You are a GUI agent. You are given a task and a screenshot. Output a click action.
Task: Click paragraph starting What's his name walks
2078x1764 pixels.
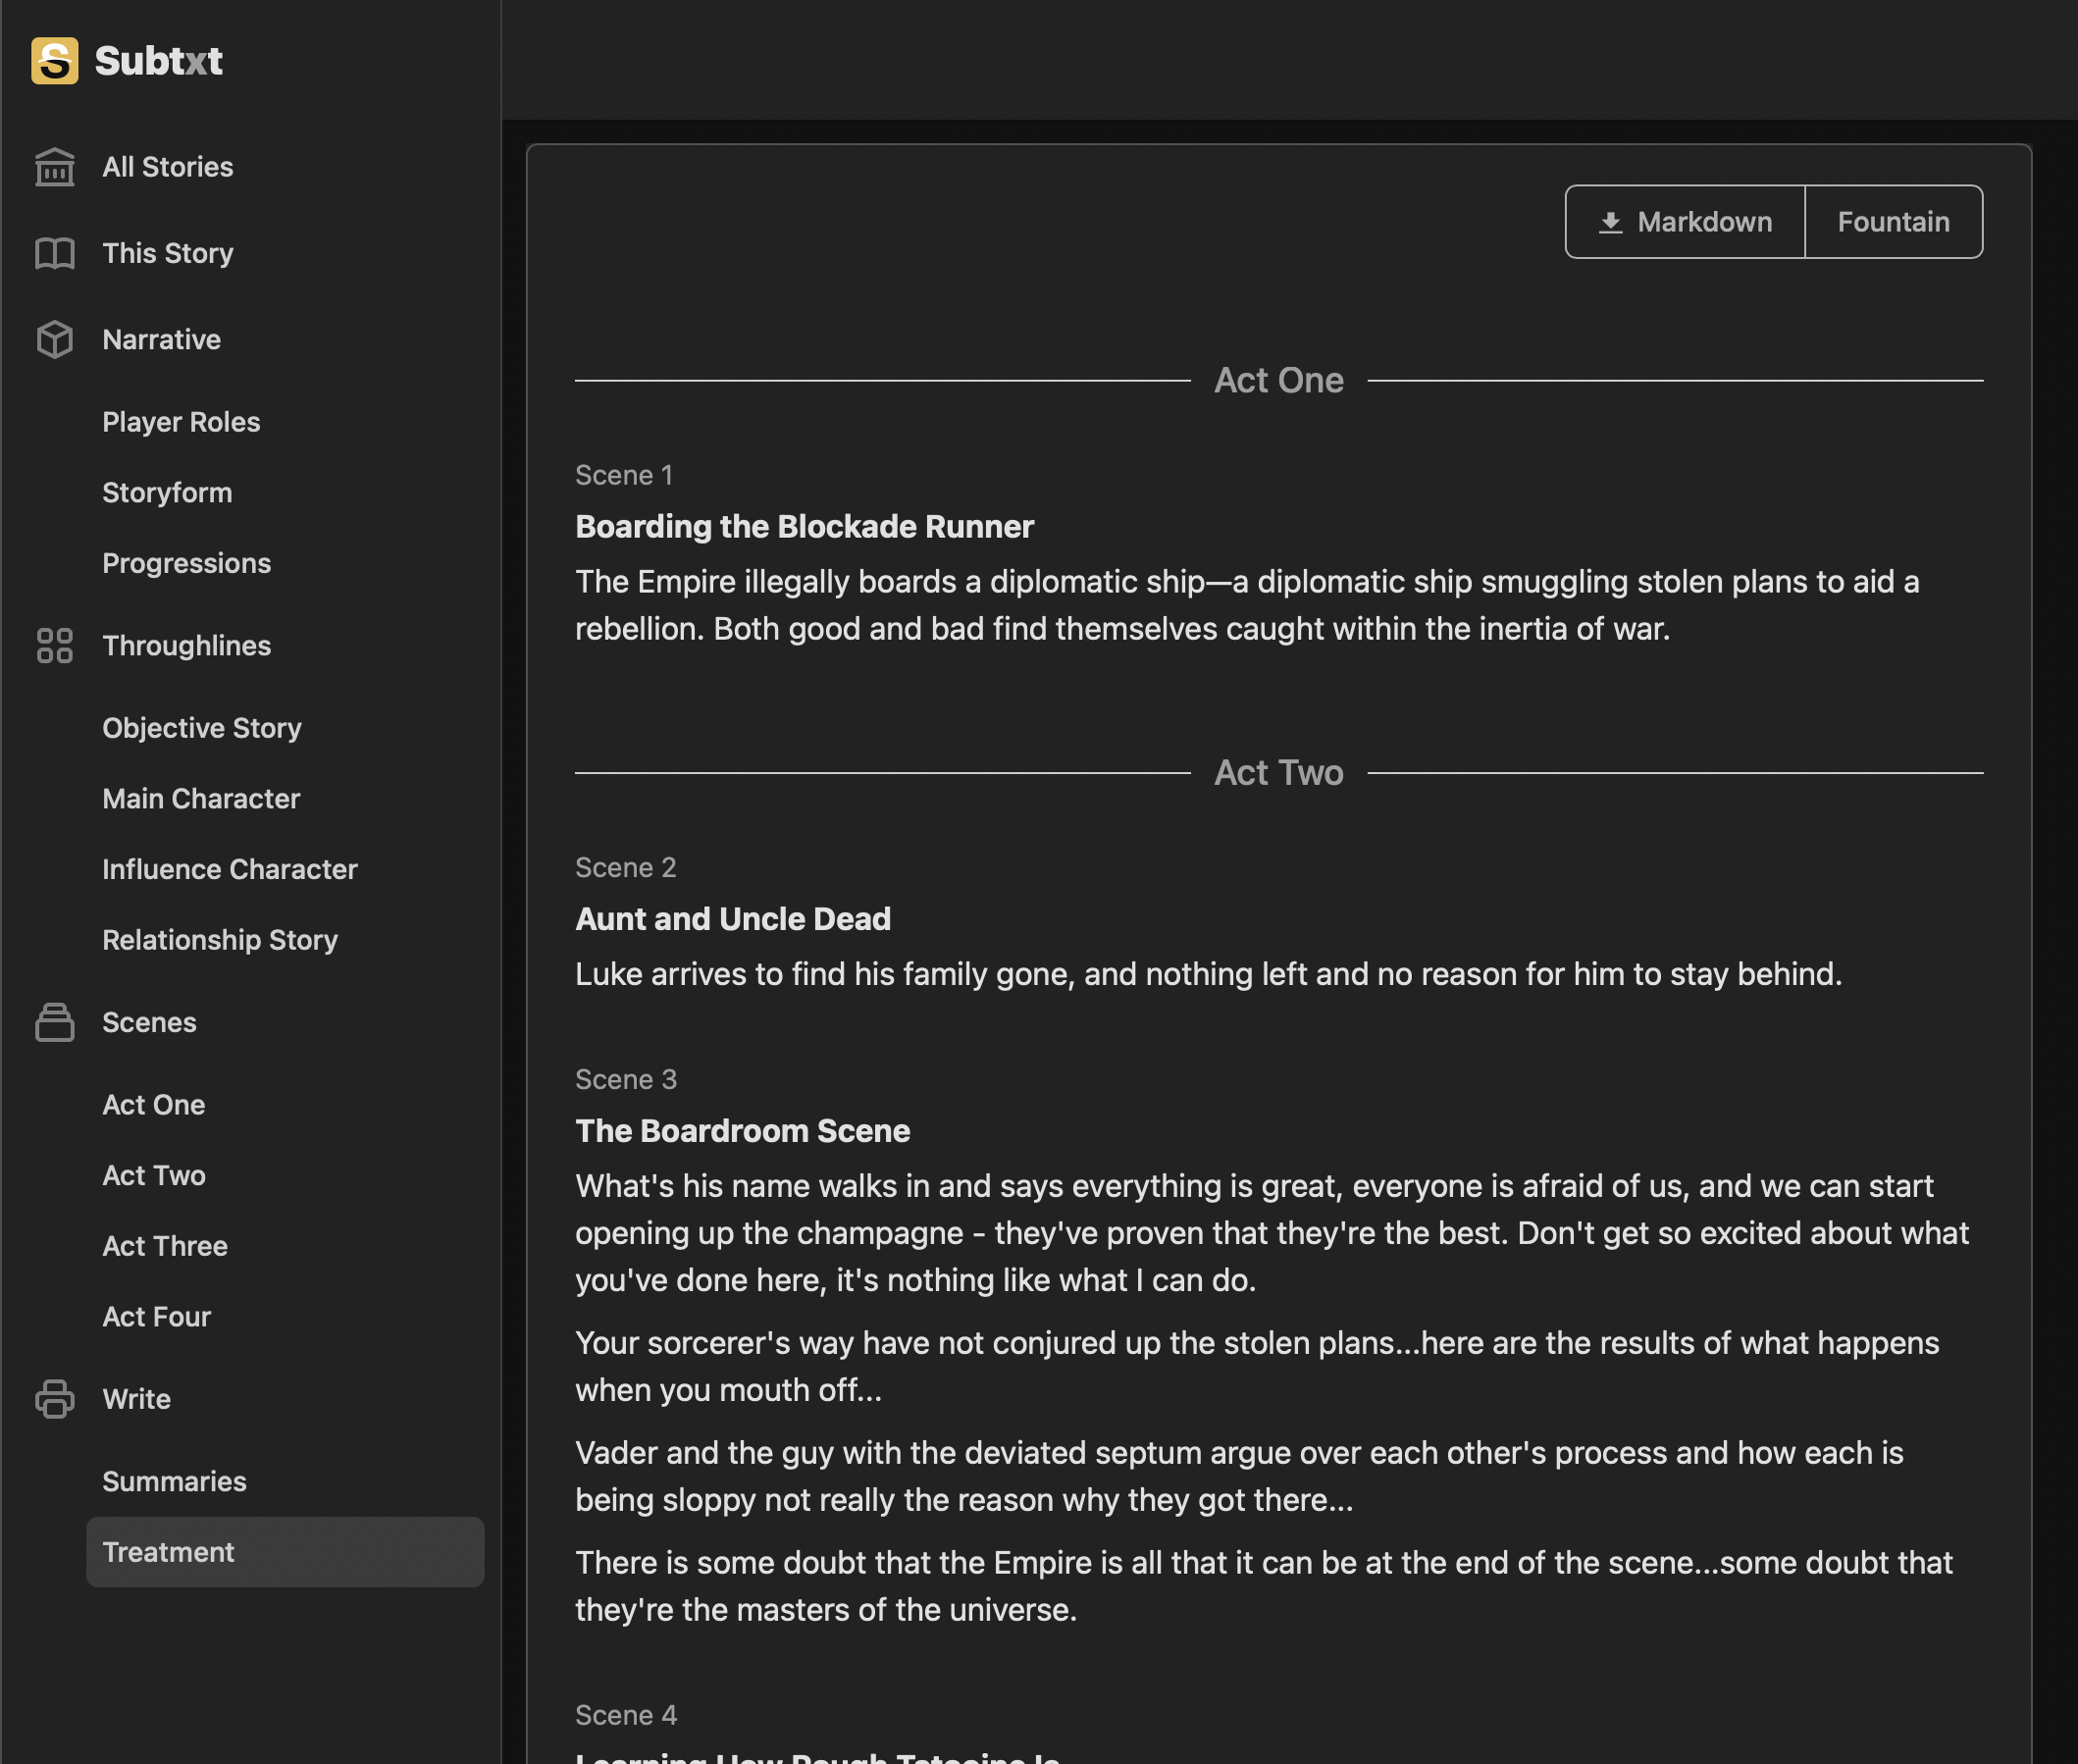(1272, 1233)
